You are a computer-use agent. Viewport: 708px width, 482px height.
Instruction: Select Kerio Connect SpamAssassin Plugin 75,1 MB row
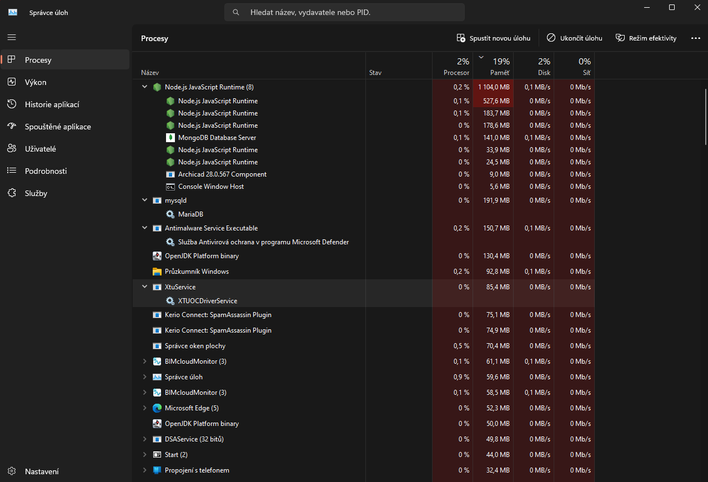[364, 314]
